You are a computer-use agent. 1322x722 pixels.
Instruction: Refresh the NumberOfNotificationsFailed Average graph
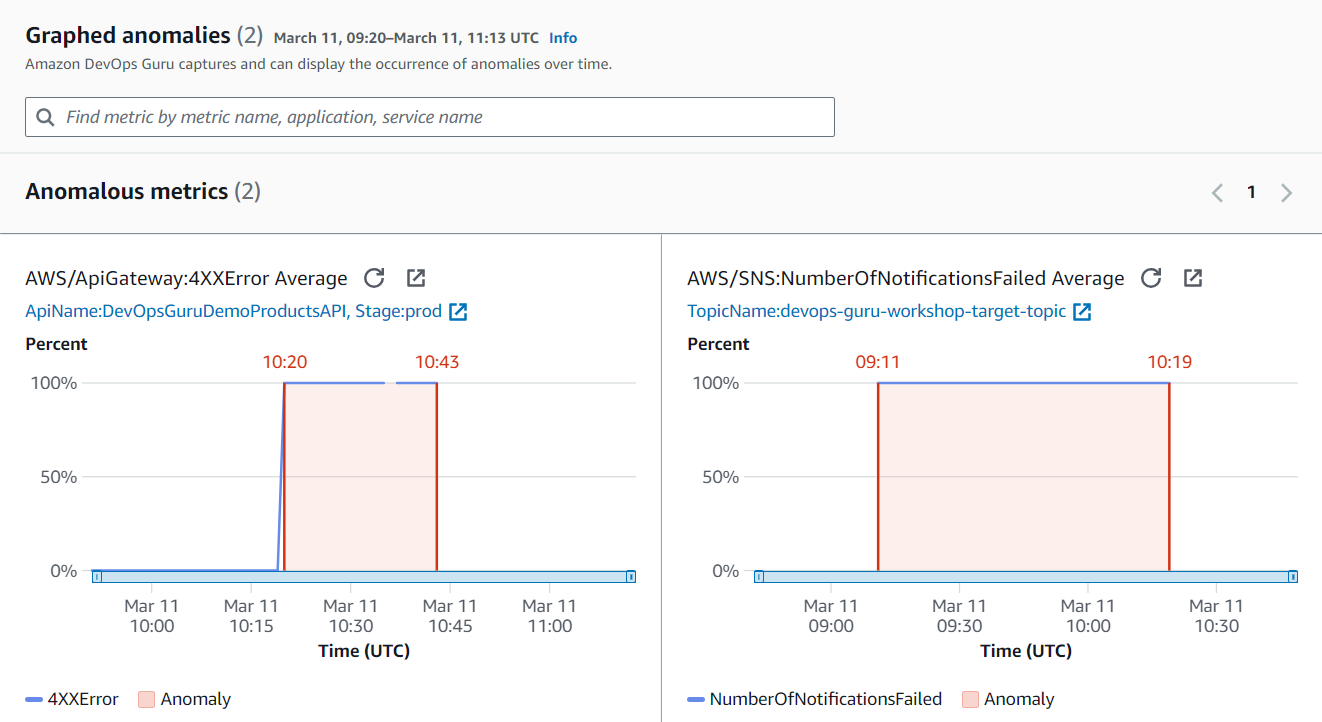point(1151,278)
